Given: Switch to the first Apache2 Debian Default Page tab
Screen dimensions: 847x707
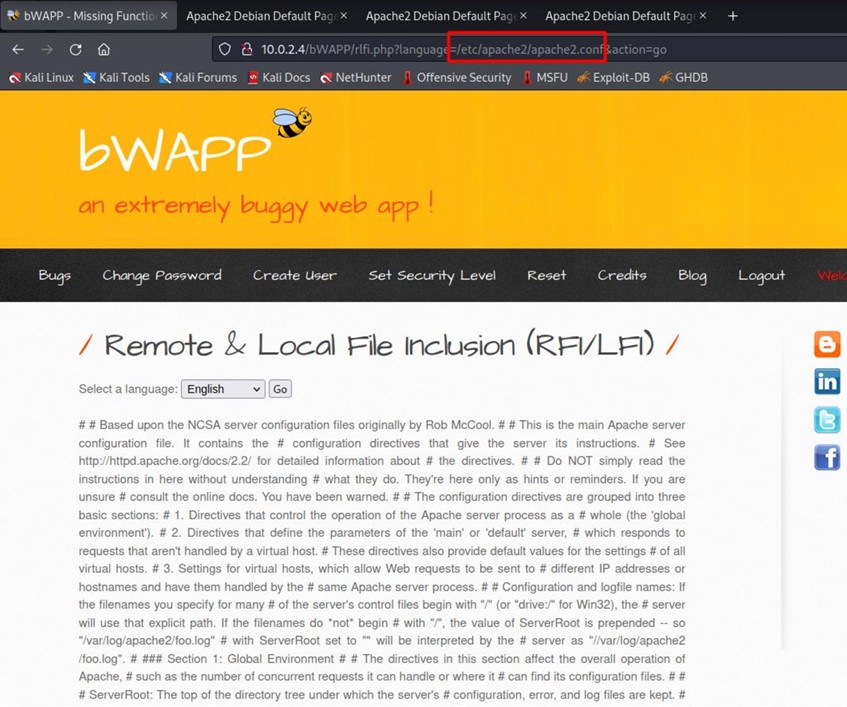Looking at the screenshot, I should click(266, 16).
